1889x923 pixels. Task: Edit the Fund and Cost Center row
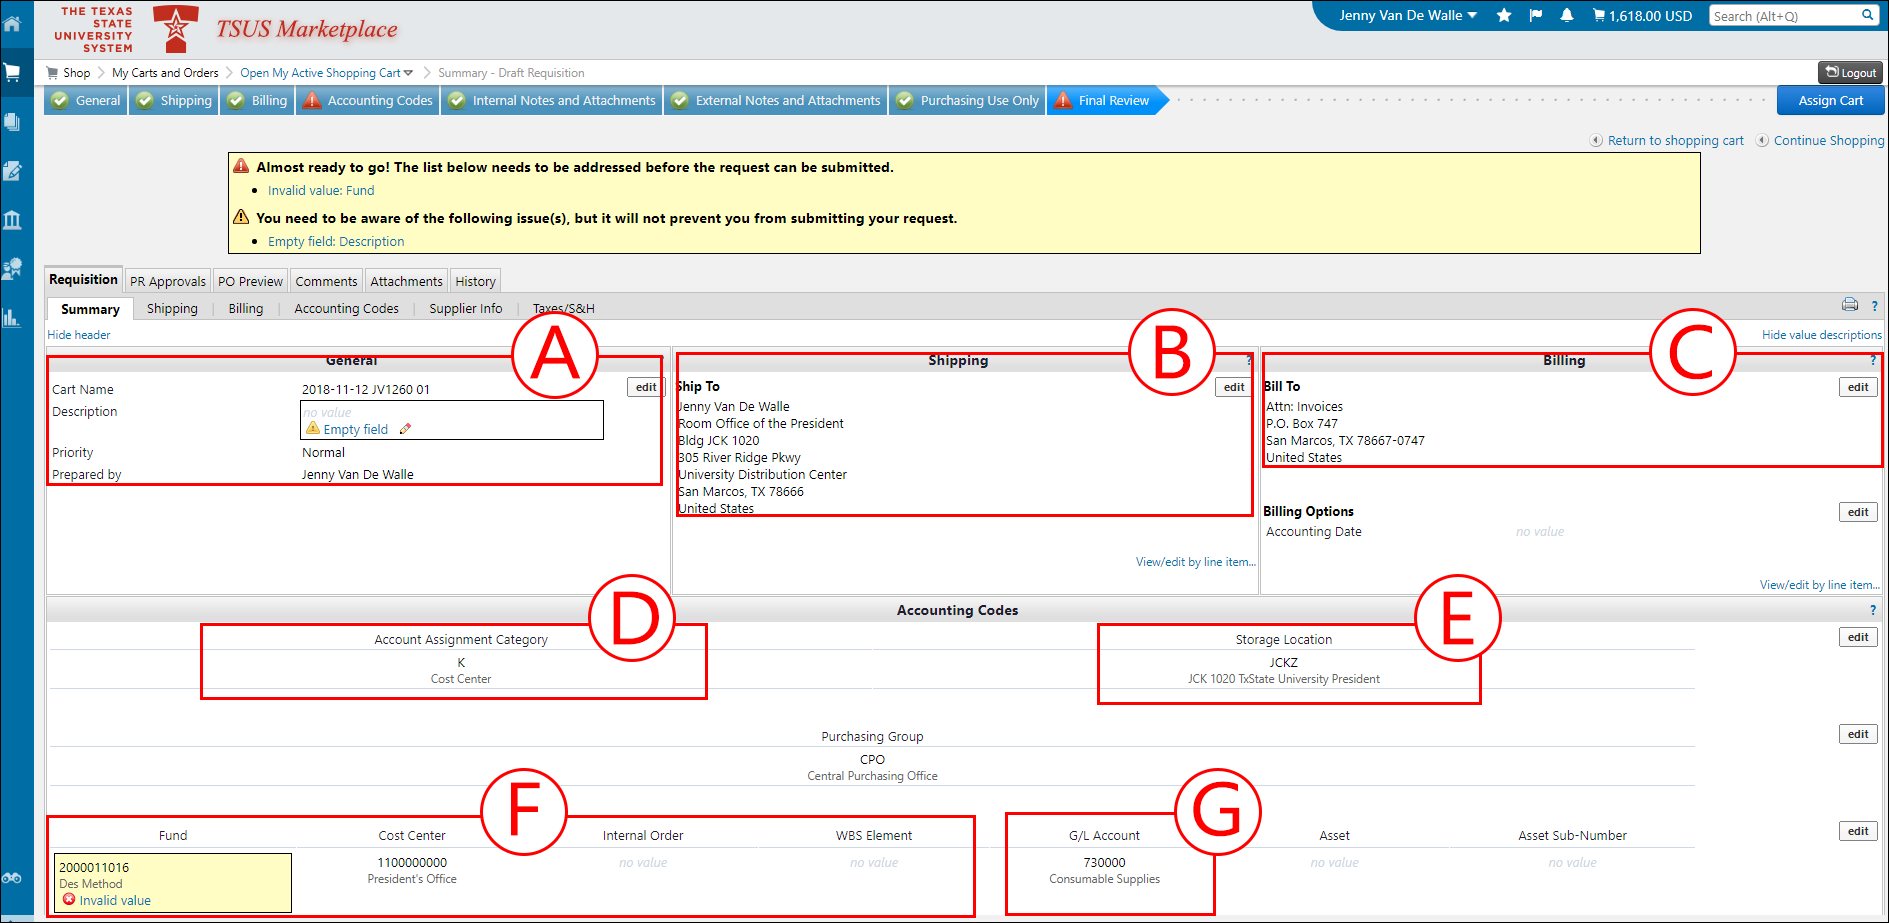pos(1858,831)
